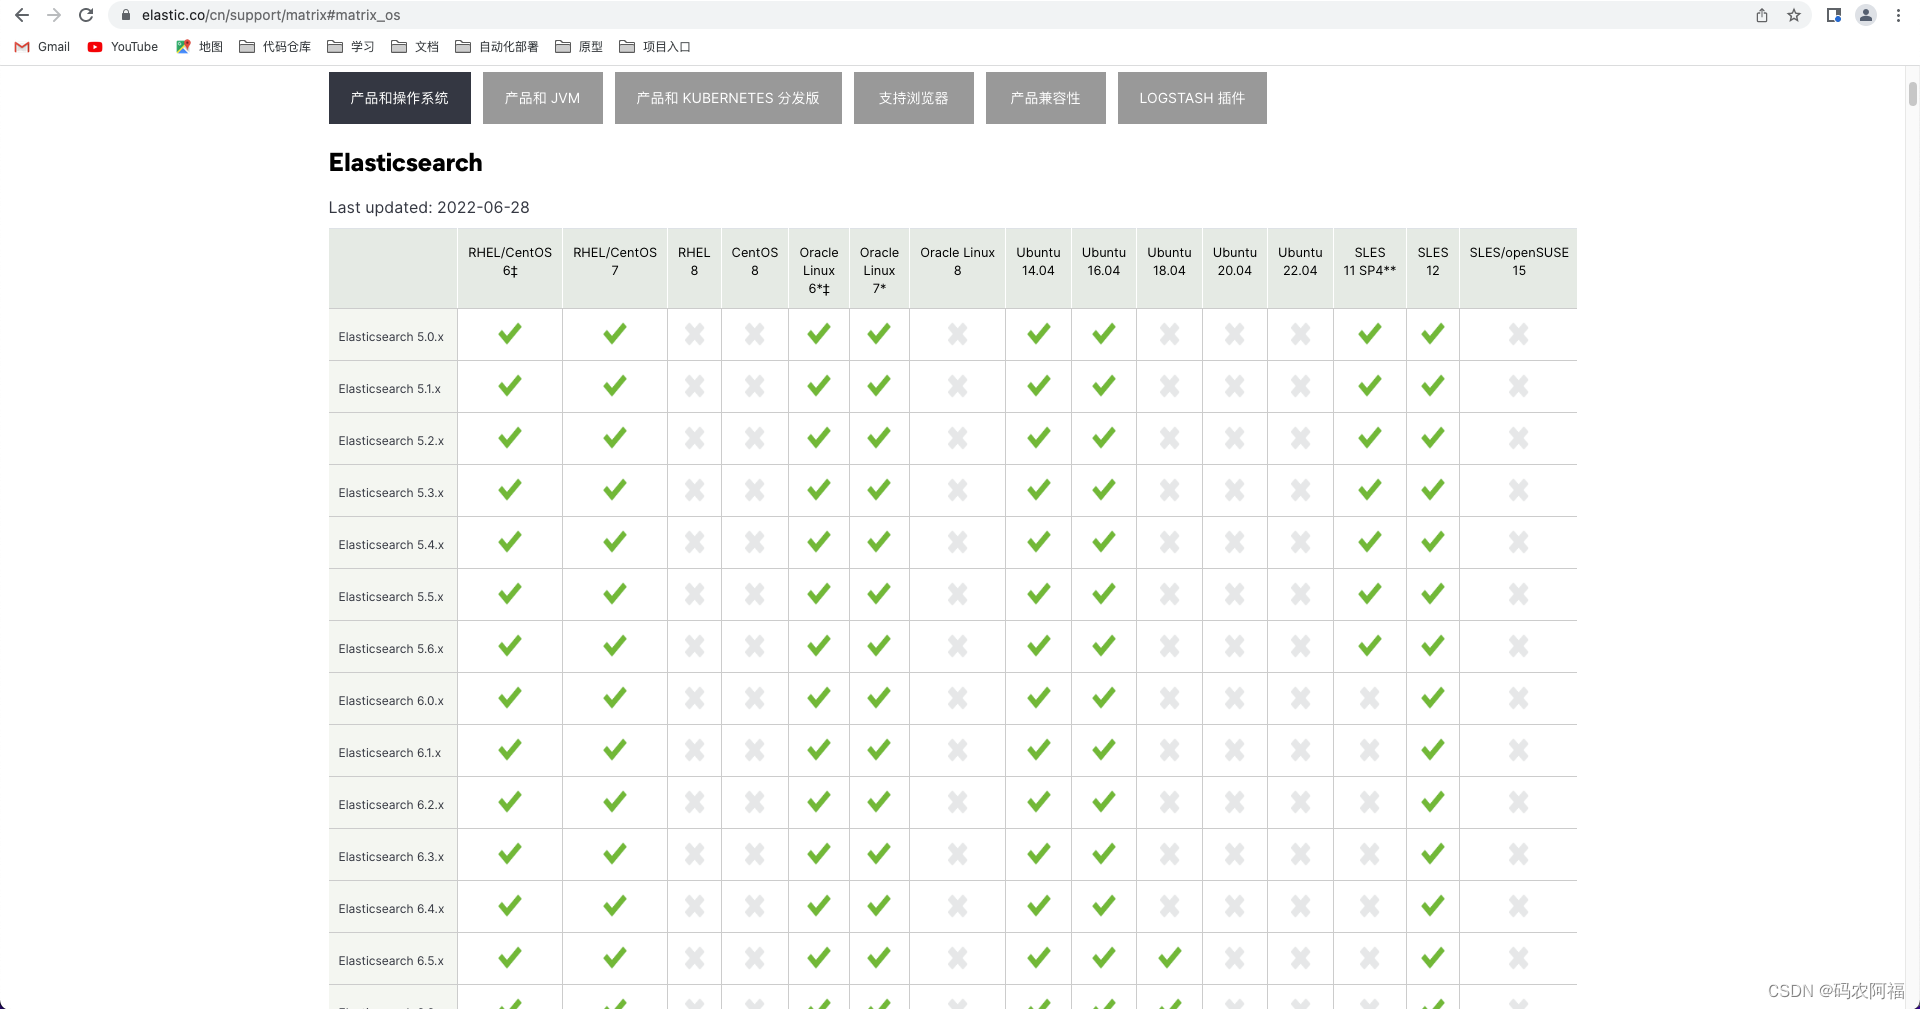
Task: Open the 代码仓库 bookmark folder
Action: (x=275, y=47)
